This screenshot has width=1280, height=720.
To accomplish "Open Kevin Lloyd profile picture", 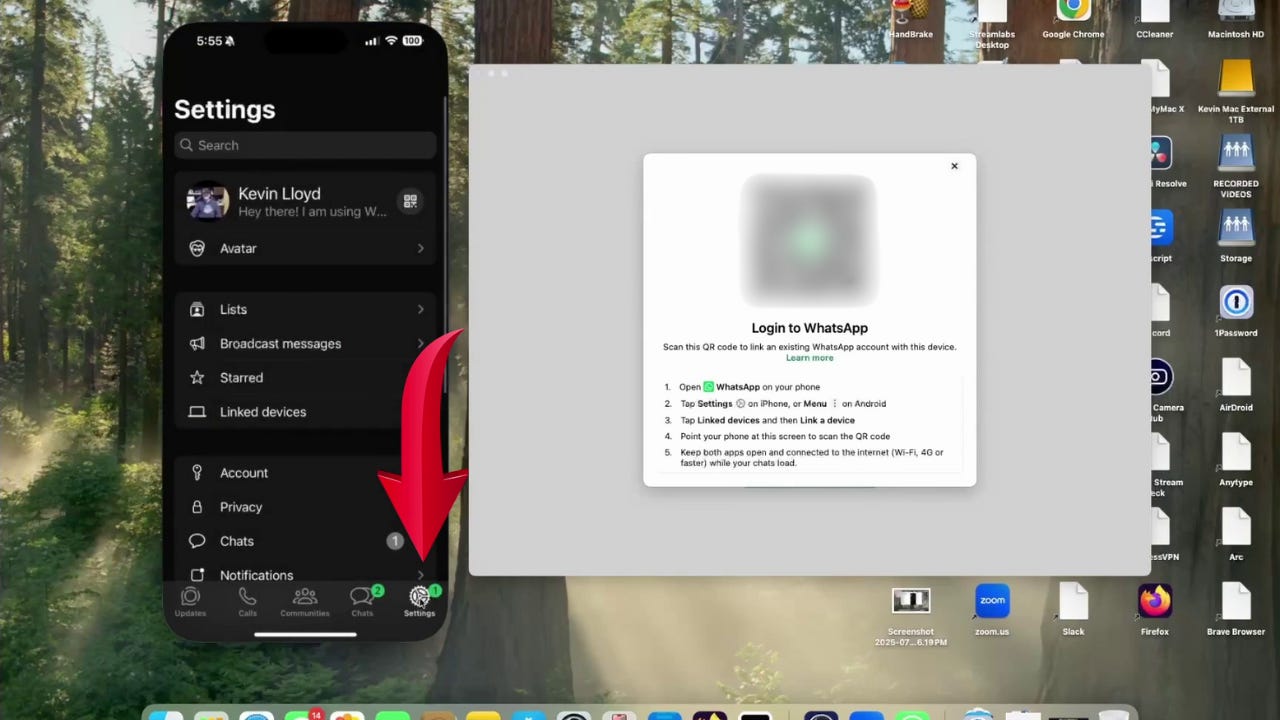I will tap(207, 201).
